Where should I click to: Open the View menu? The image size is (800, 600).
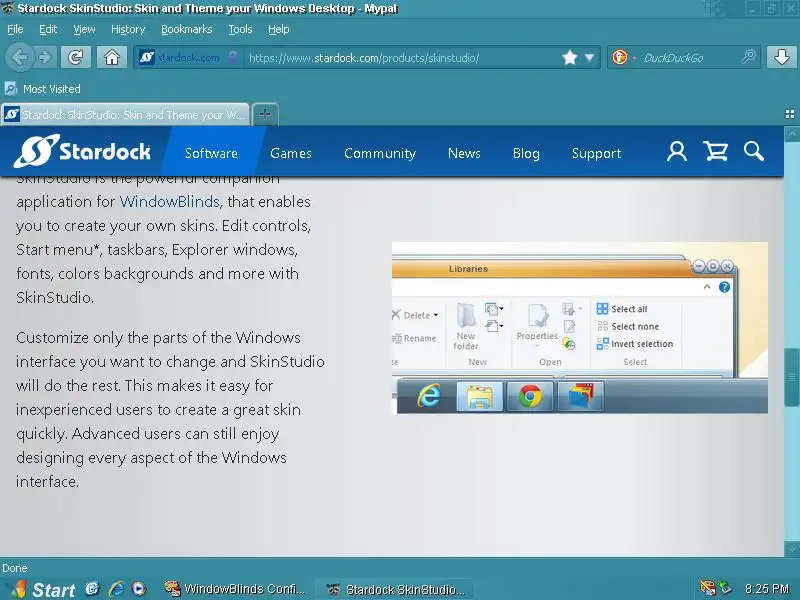(84, 29)
